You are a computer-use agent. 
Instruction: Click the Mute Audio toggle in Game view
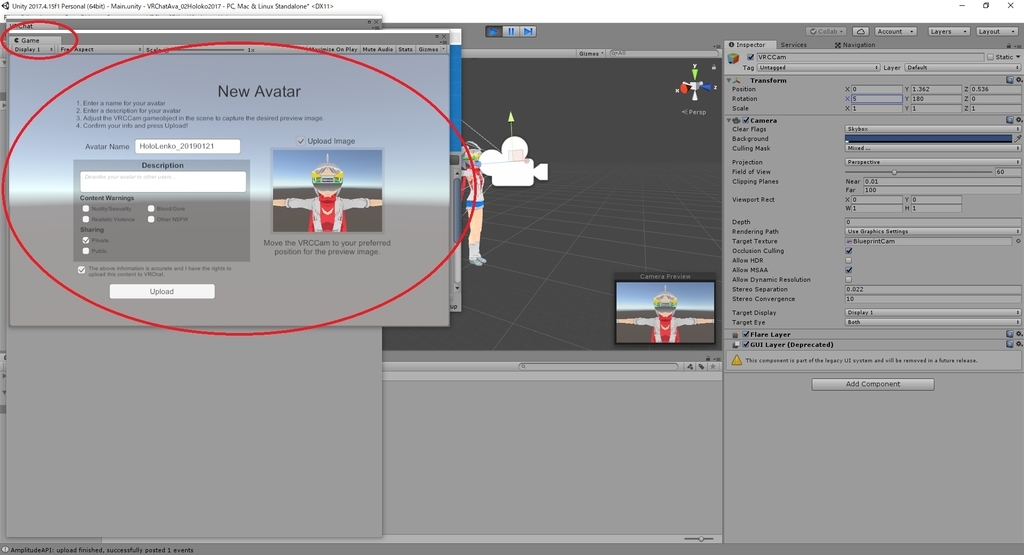377,50
